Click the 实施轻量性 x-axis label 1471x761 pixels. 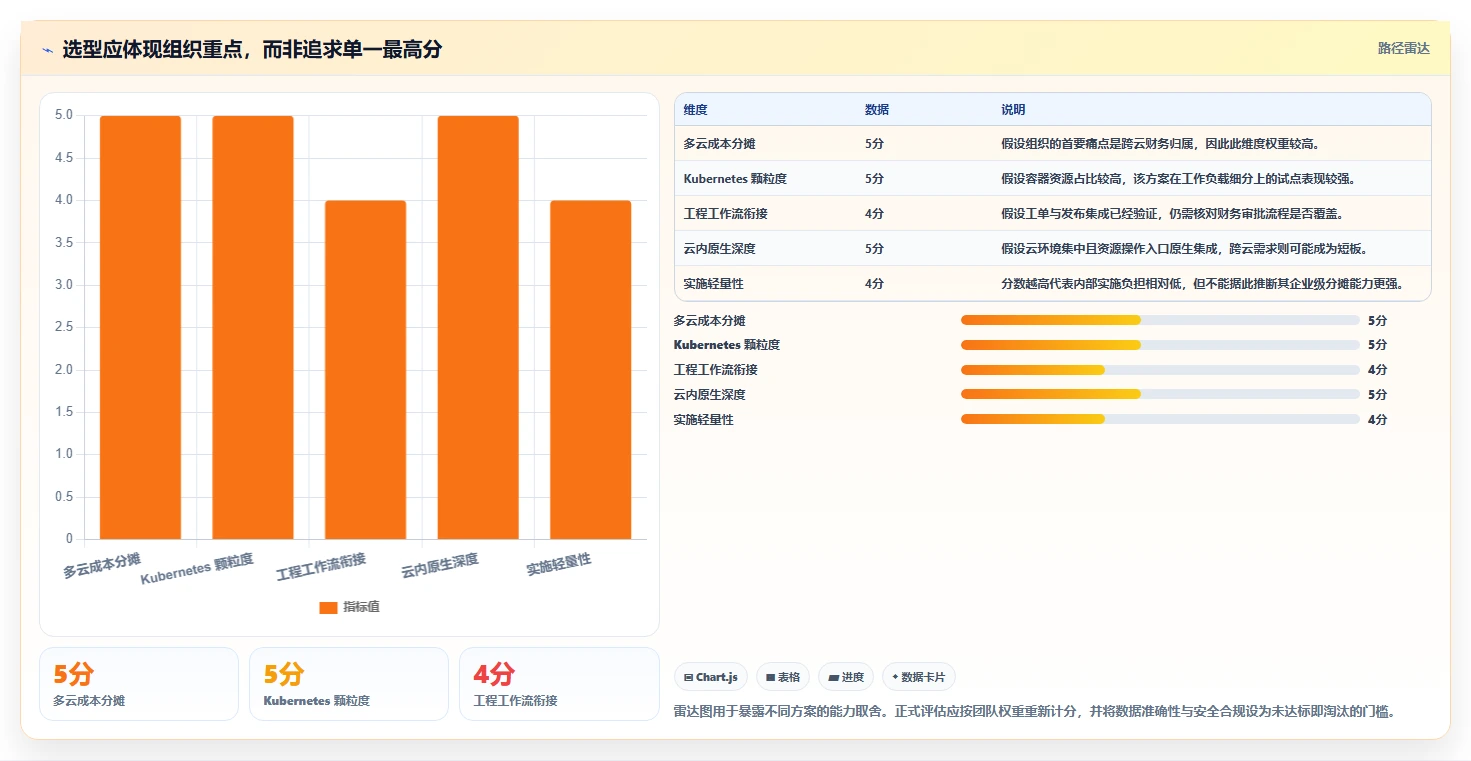(559, 565)
